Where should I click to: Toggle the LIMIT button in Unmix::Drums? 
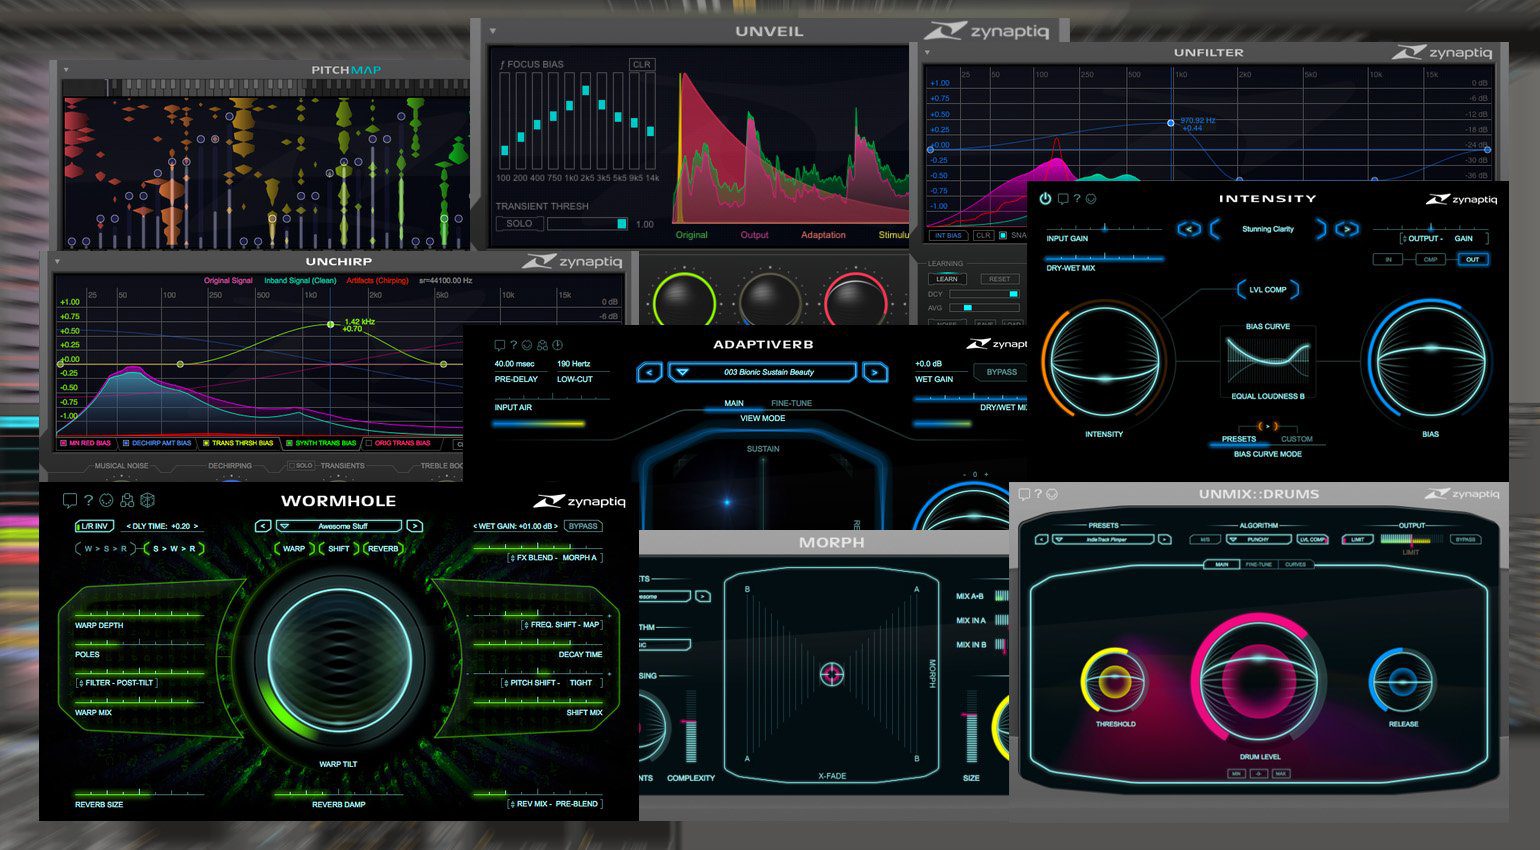click(x=1357, y=540)
